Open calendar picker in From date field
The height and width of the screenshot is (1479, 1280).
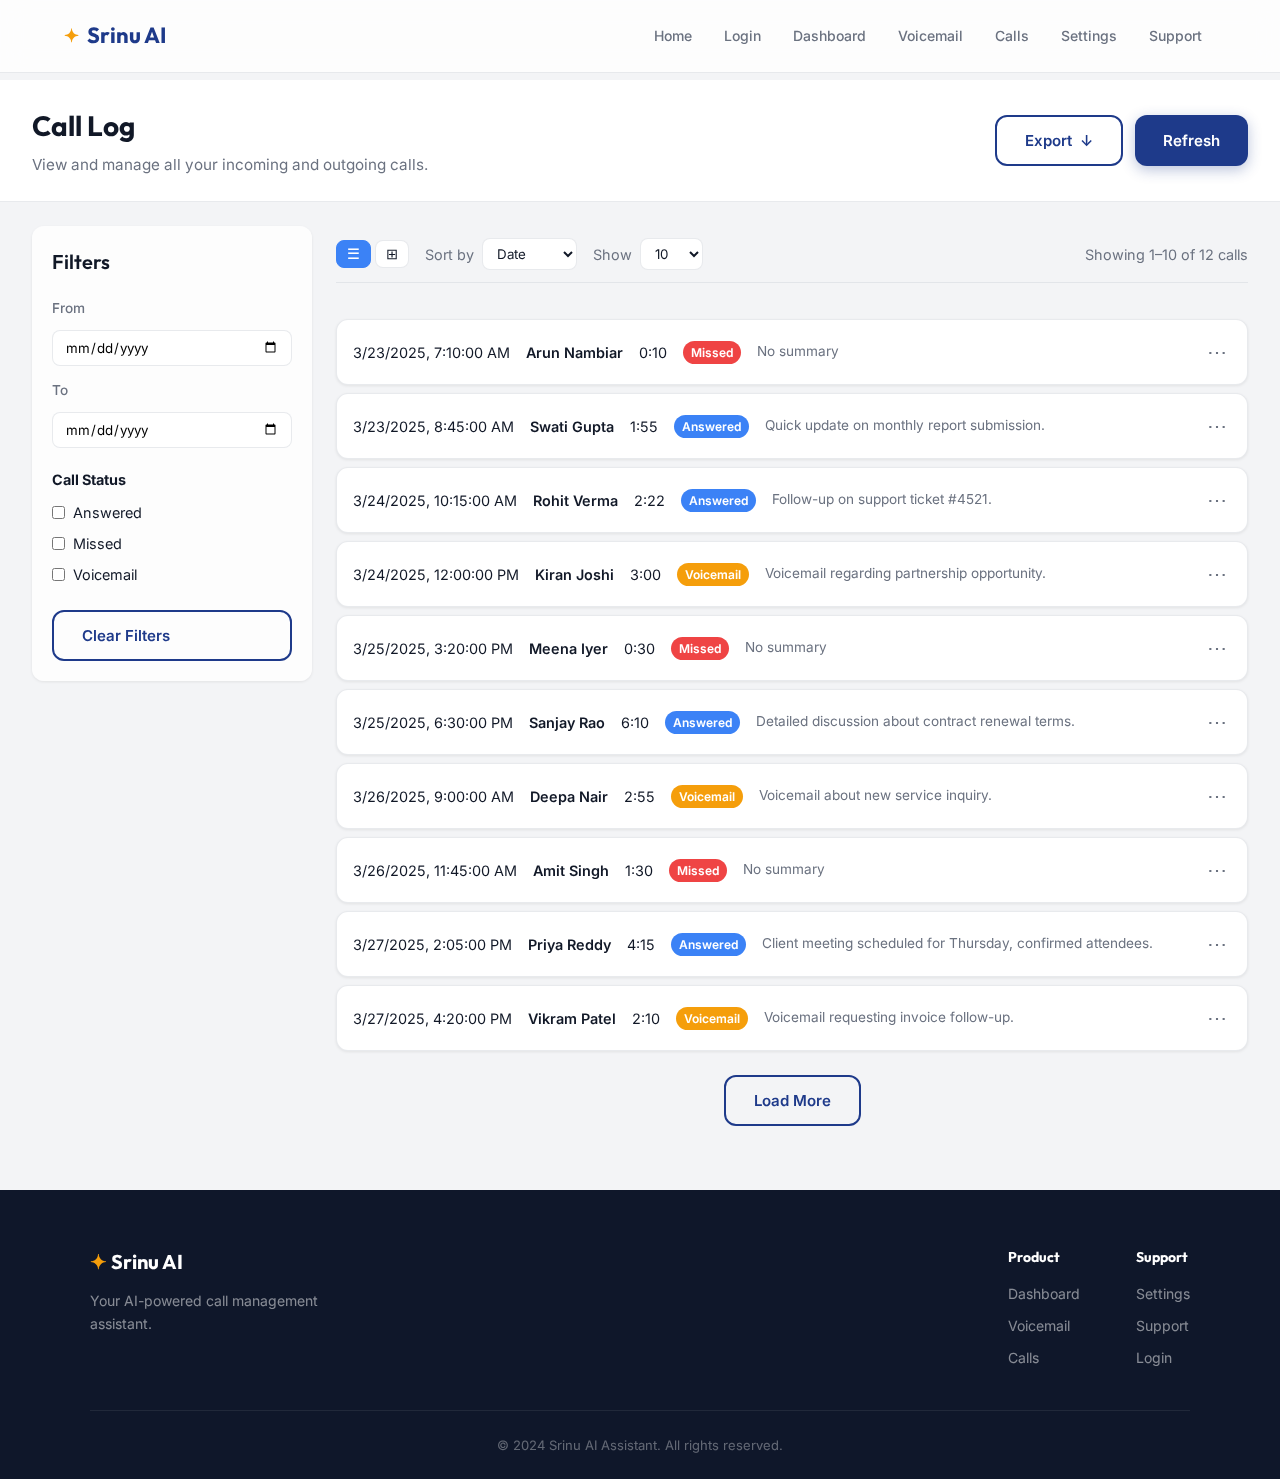click(270, 348)
